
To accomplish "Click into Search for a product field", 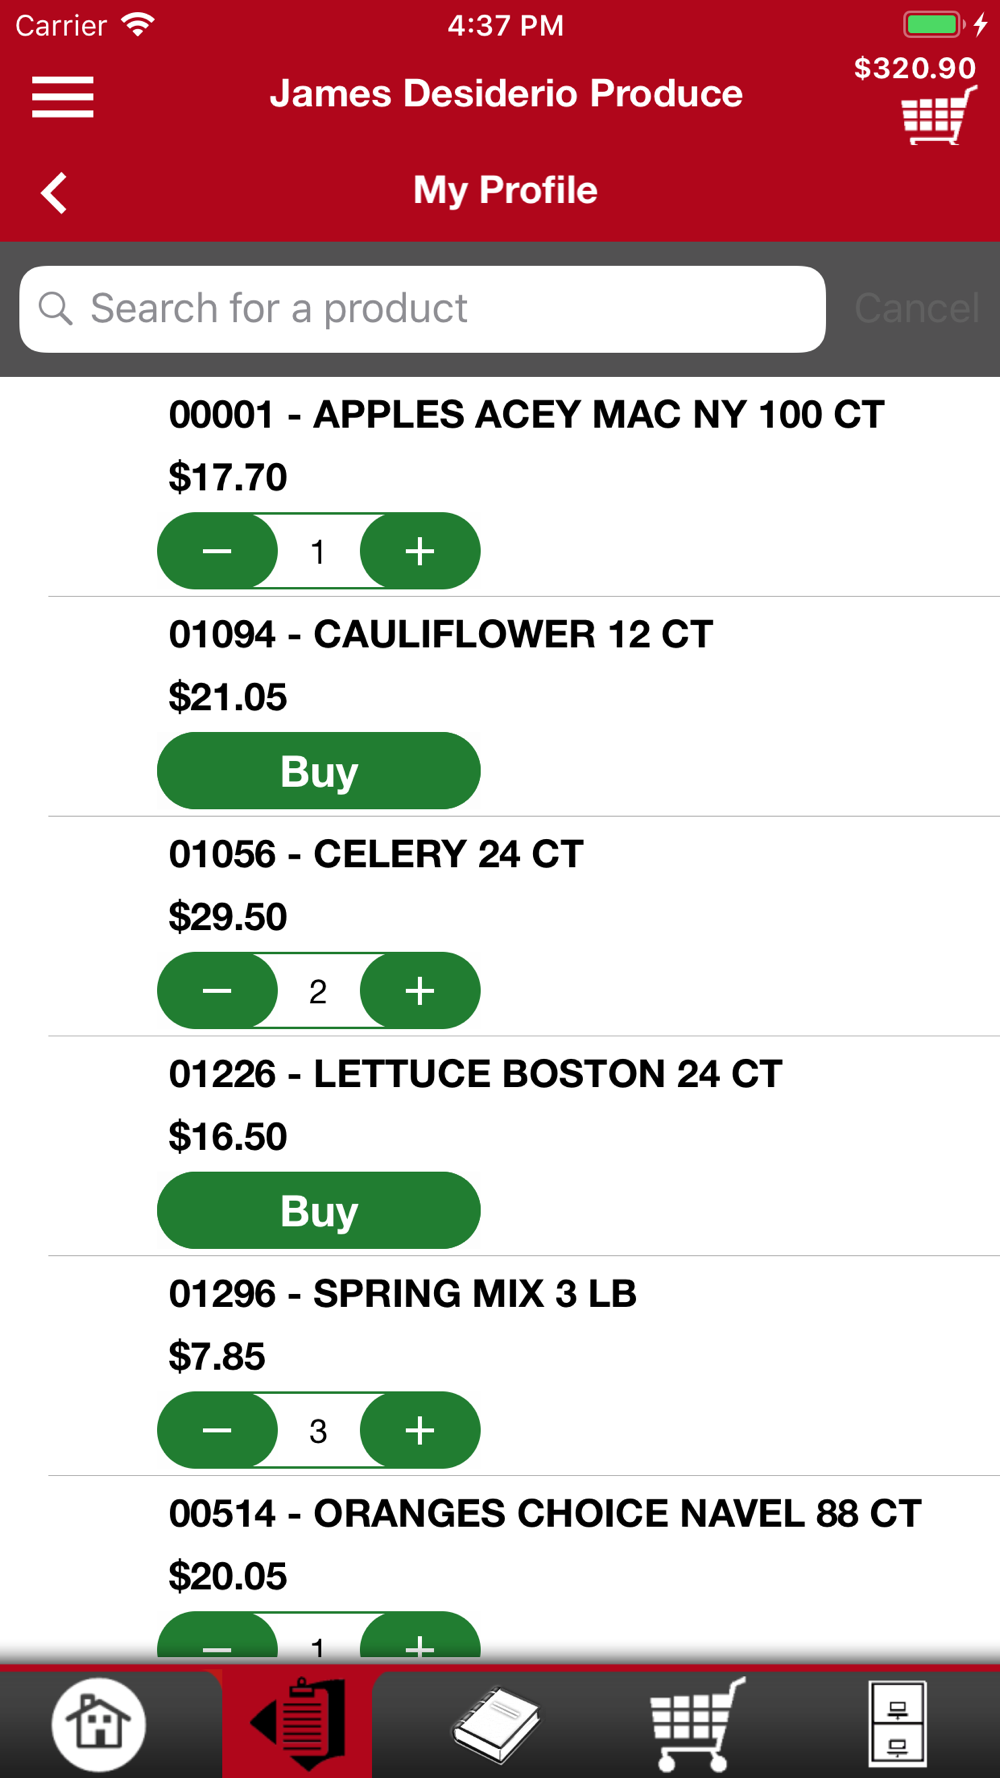I will pos(422,309).
